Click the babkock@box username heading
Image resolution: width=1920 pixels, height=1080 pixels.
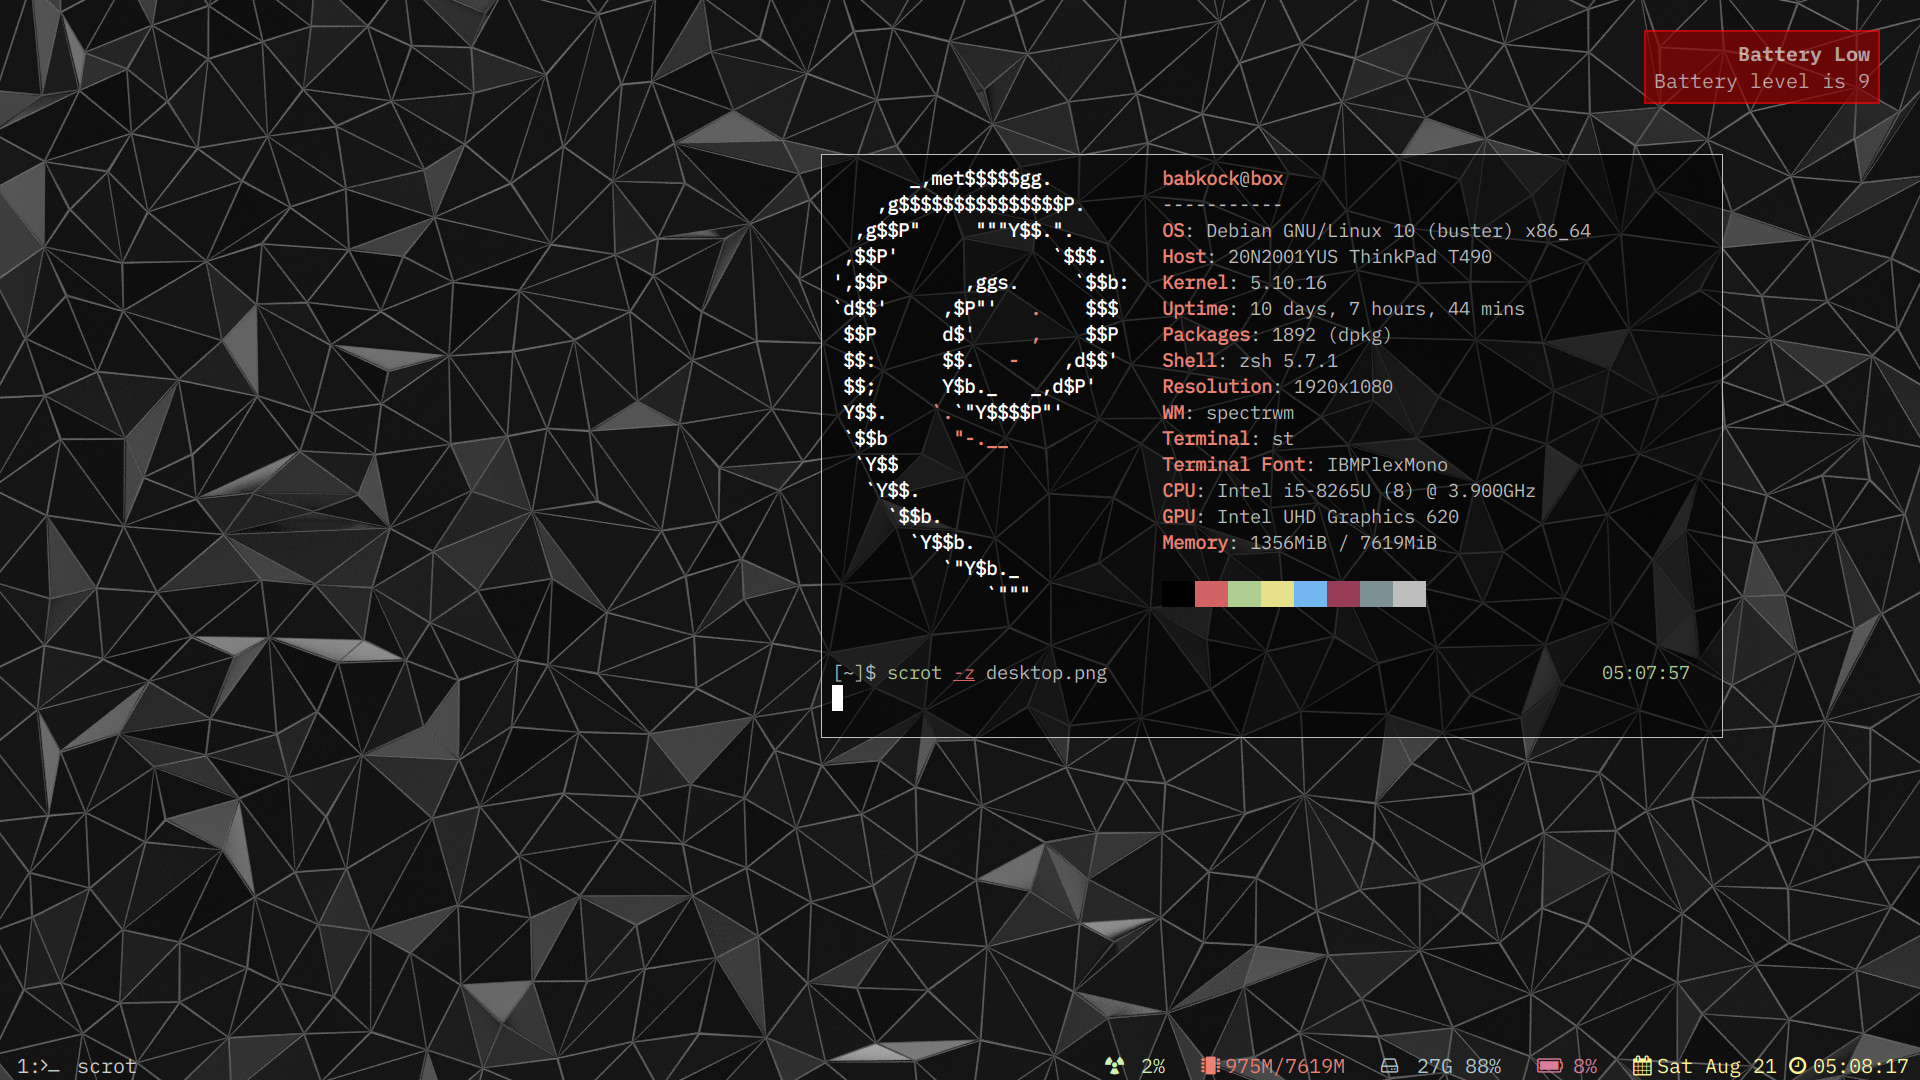tap(1222, 179)
